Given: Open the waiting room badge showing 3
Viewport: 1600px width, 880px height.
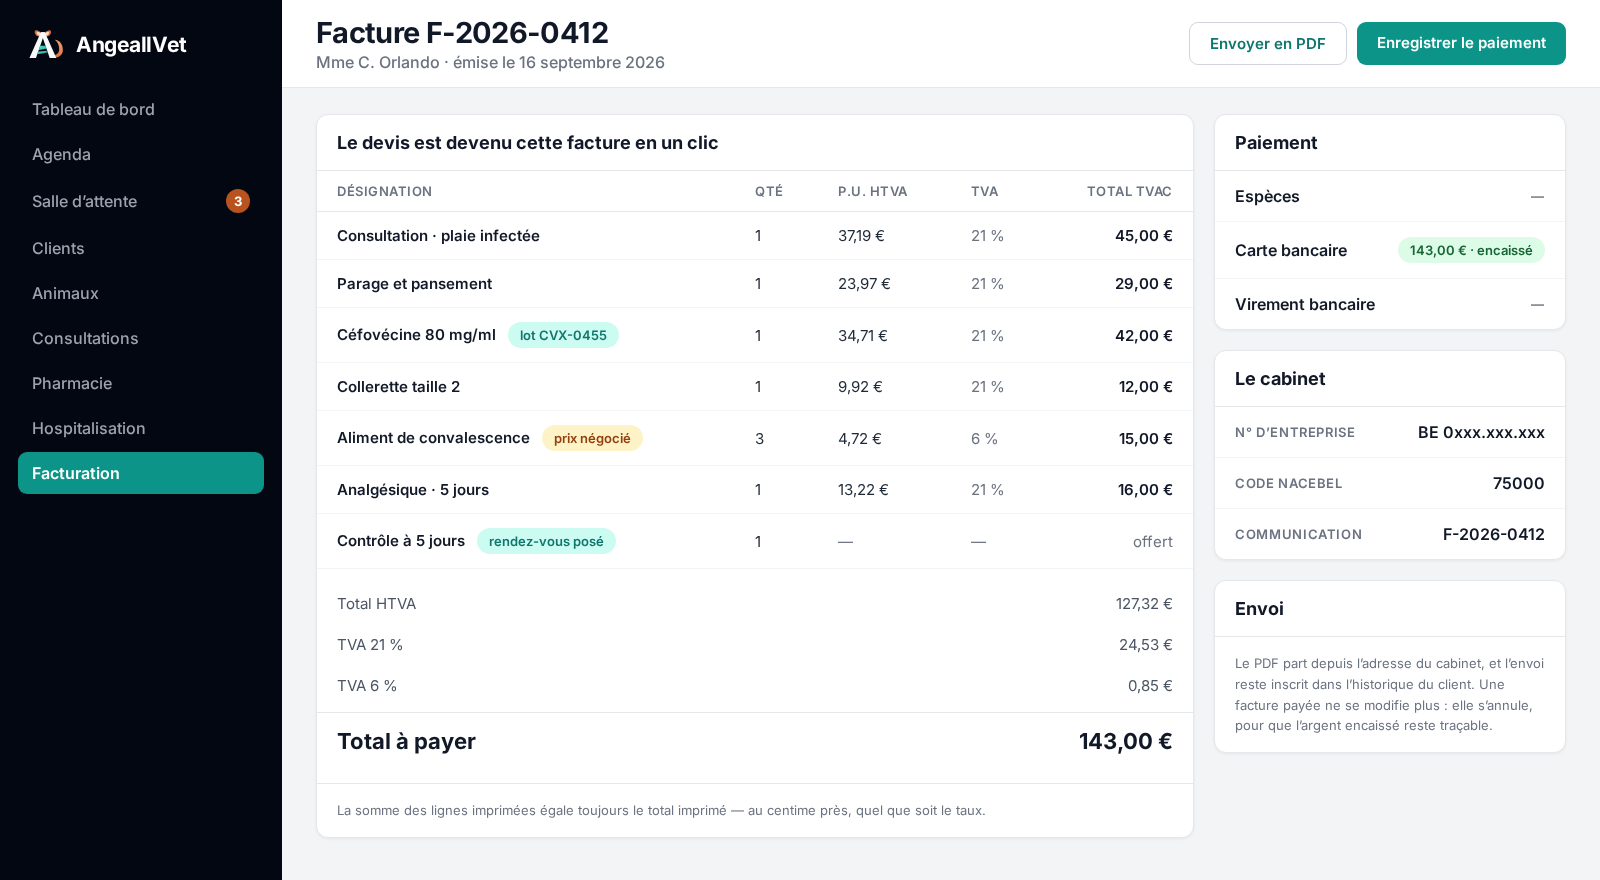Looking at the screenshot, I should (x=238, y=201).
